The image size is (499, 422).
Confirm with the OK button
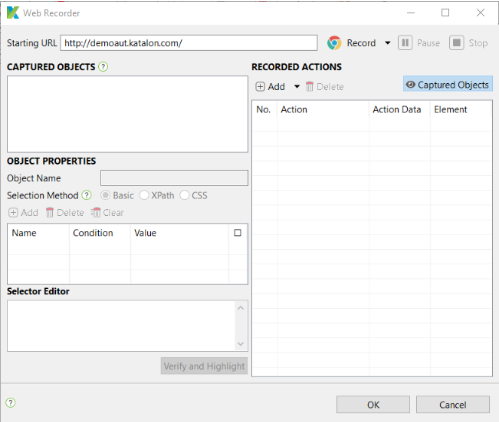[373, 405]
